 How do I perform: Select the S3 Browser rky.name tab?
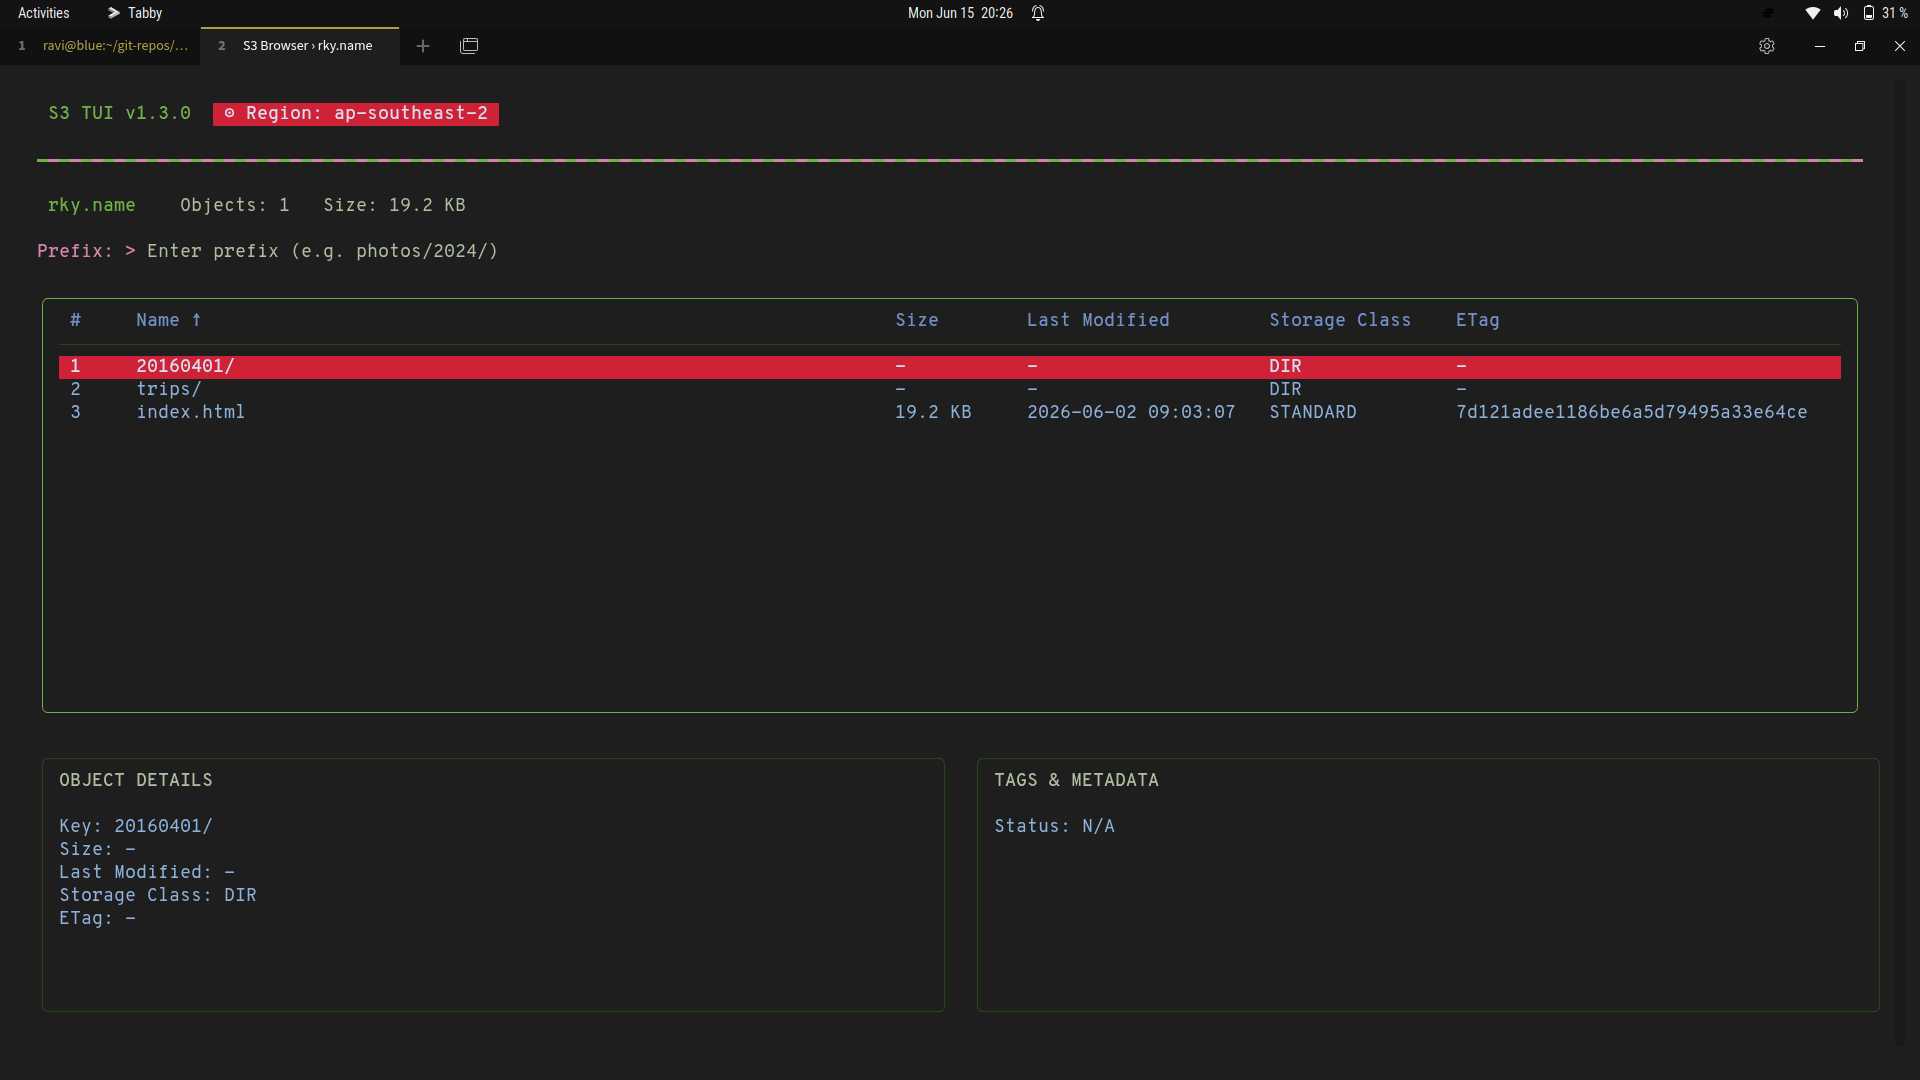(300, 46)
